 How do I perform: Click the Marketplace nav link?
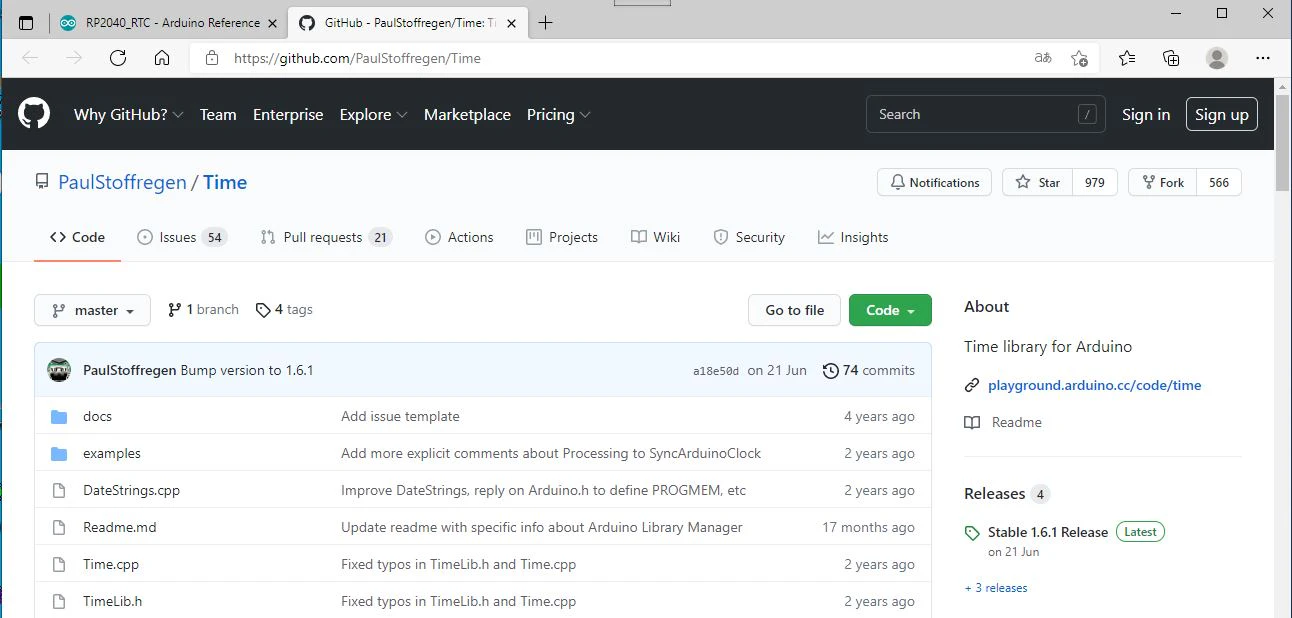(467, 114)
